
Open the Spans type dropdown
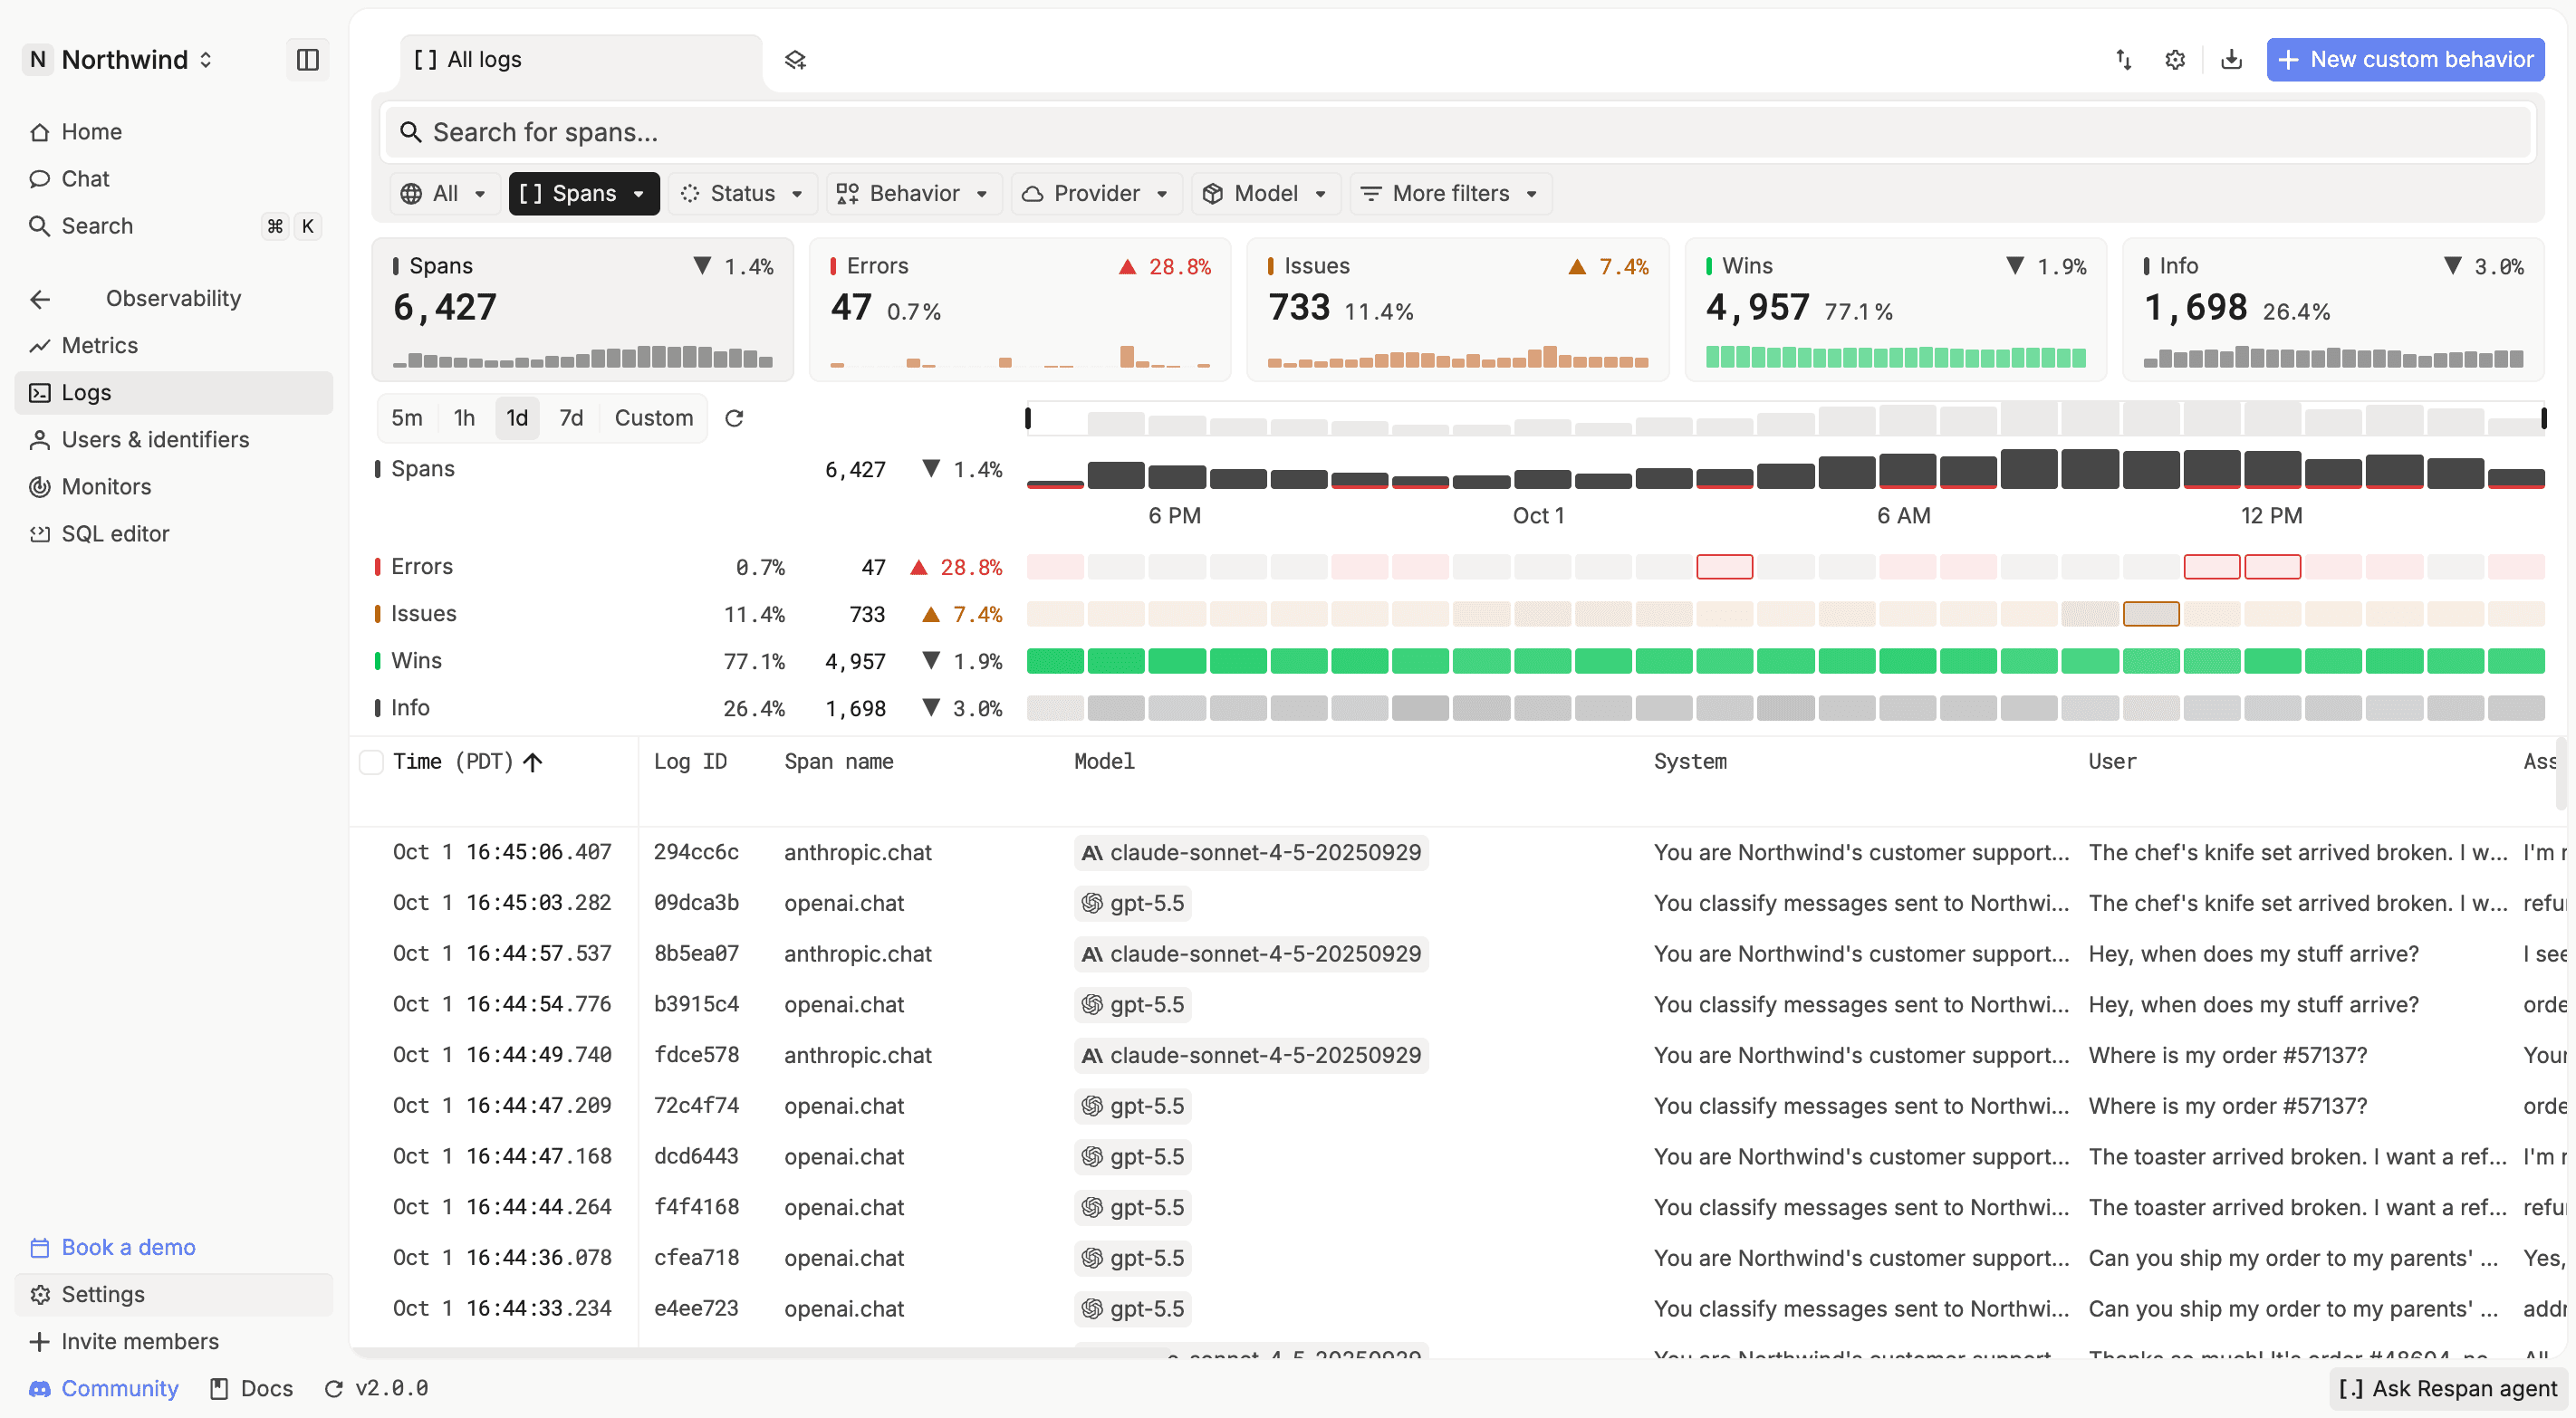point(584,194)
